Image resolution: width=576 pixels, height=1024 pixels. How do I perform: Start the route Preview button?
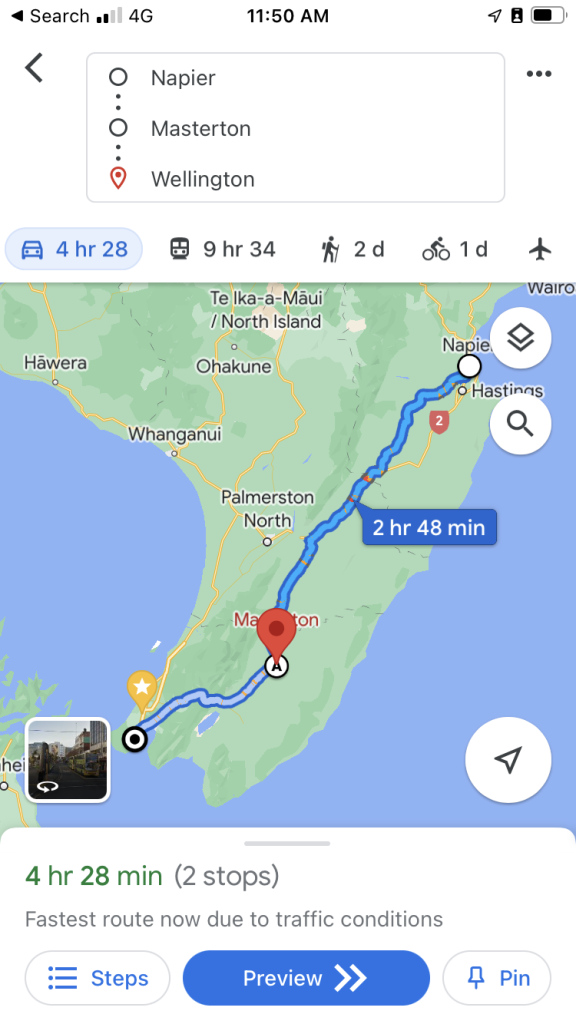[x=306, y=978]
